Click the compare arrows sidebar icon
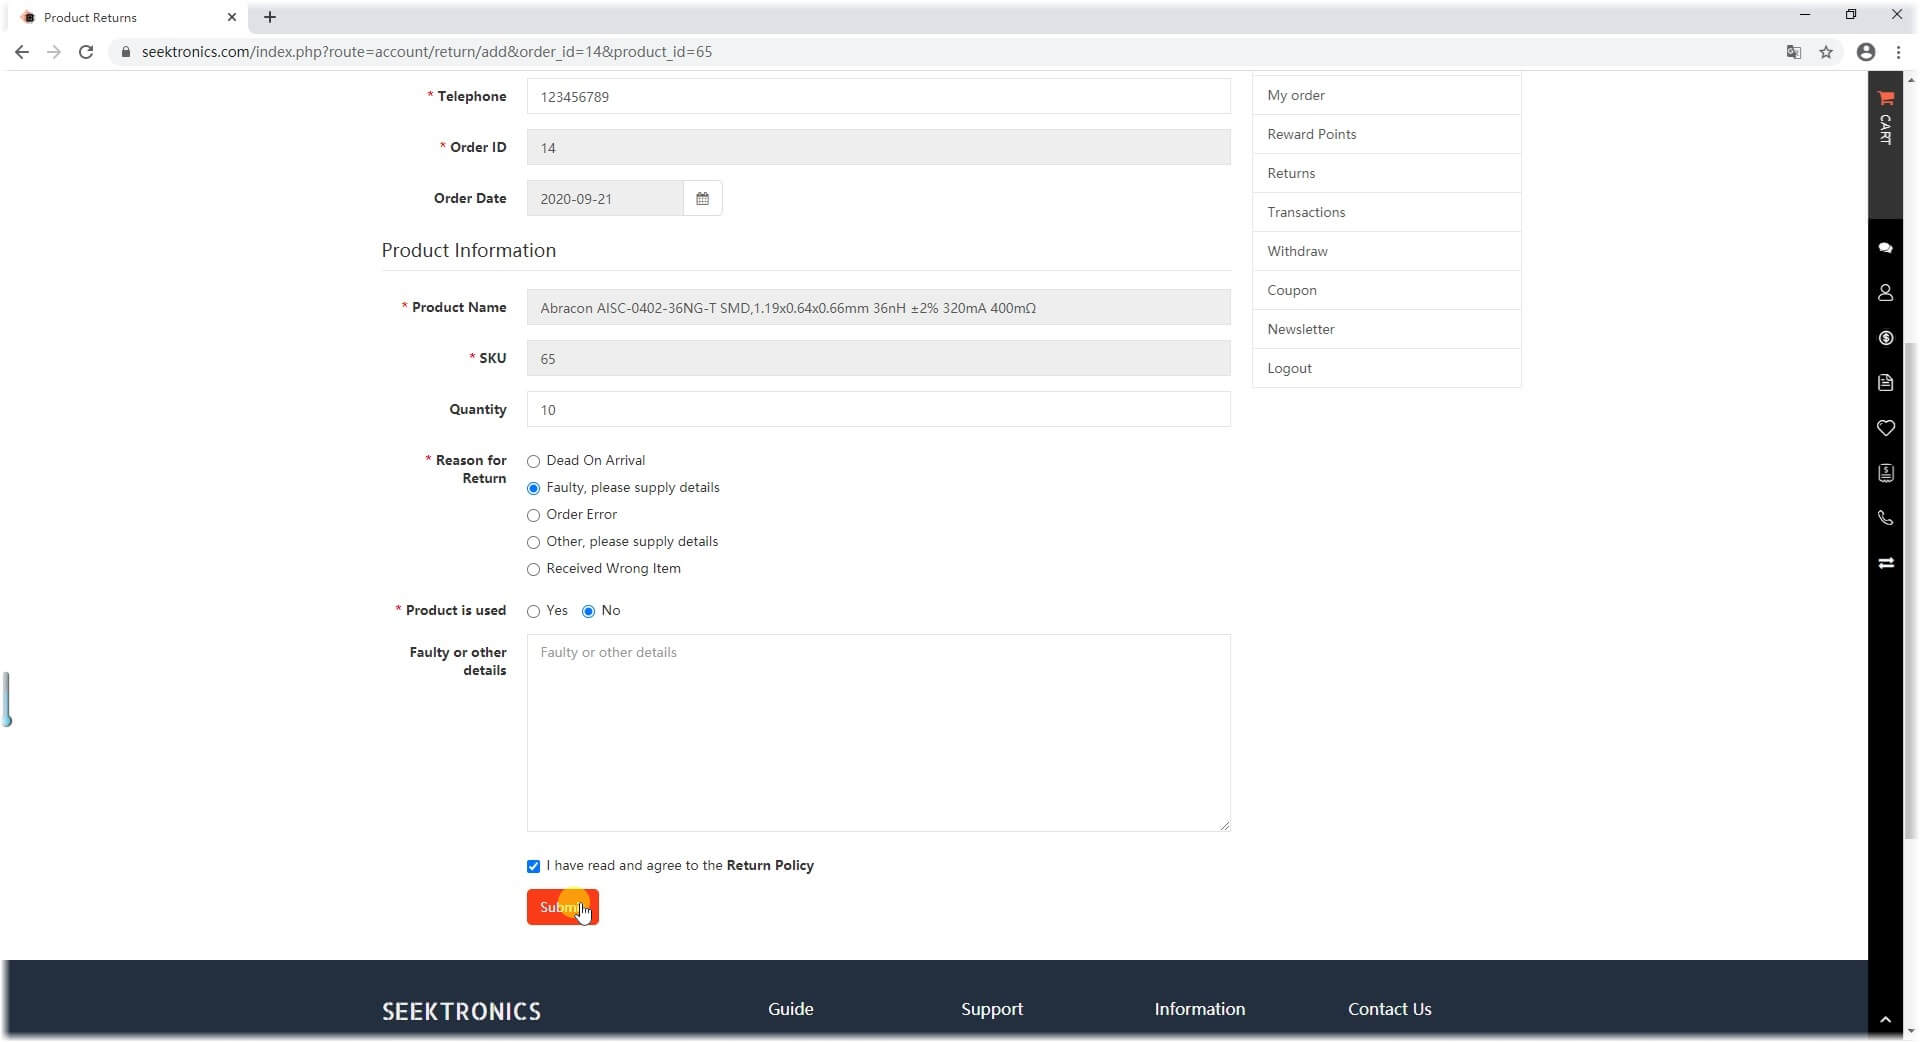The width and height of the screenshot is (1920, 1042). (x=1885, y=563)
